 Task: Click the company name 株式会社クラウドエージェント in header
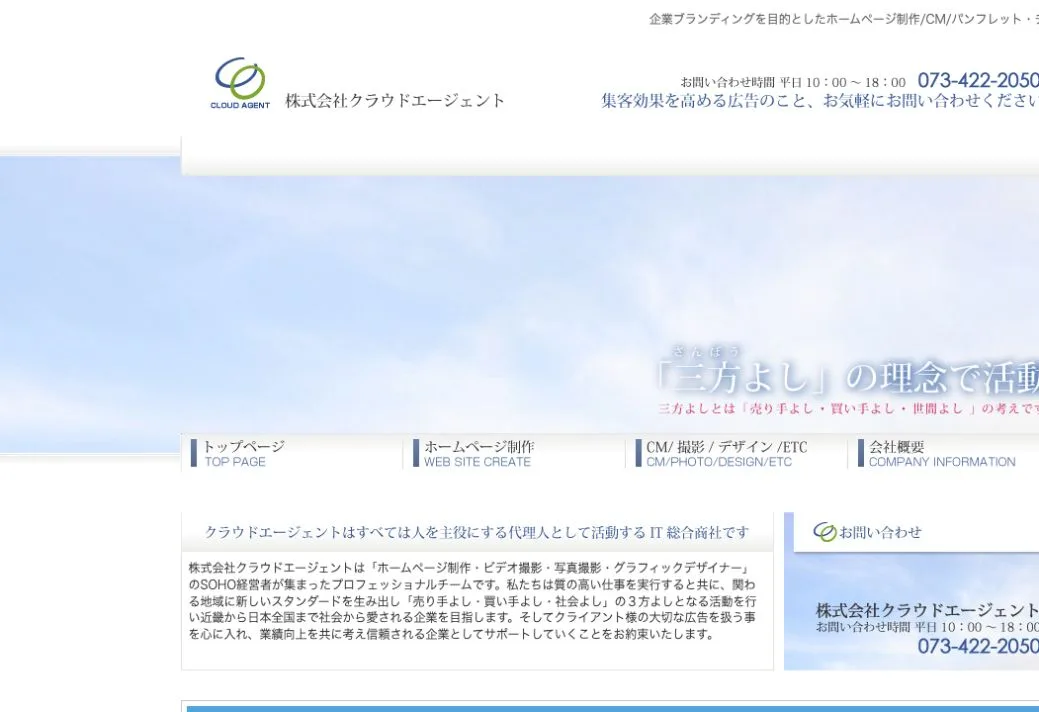point(395,101)
